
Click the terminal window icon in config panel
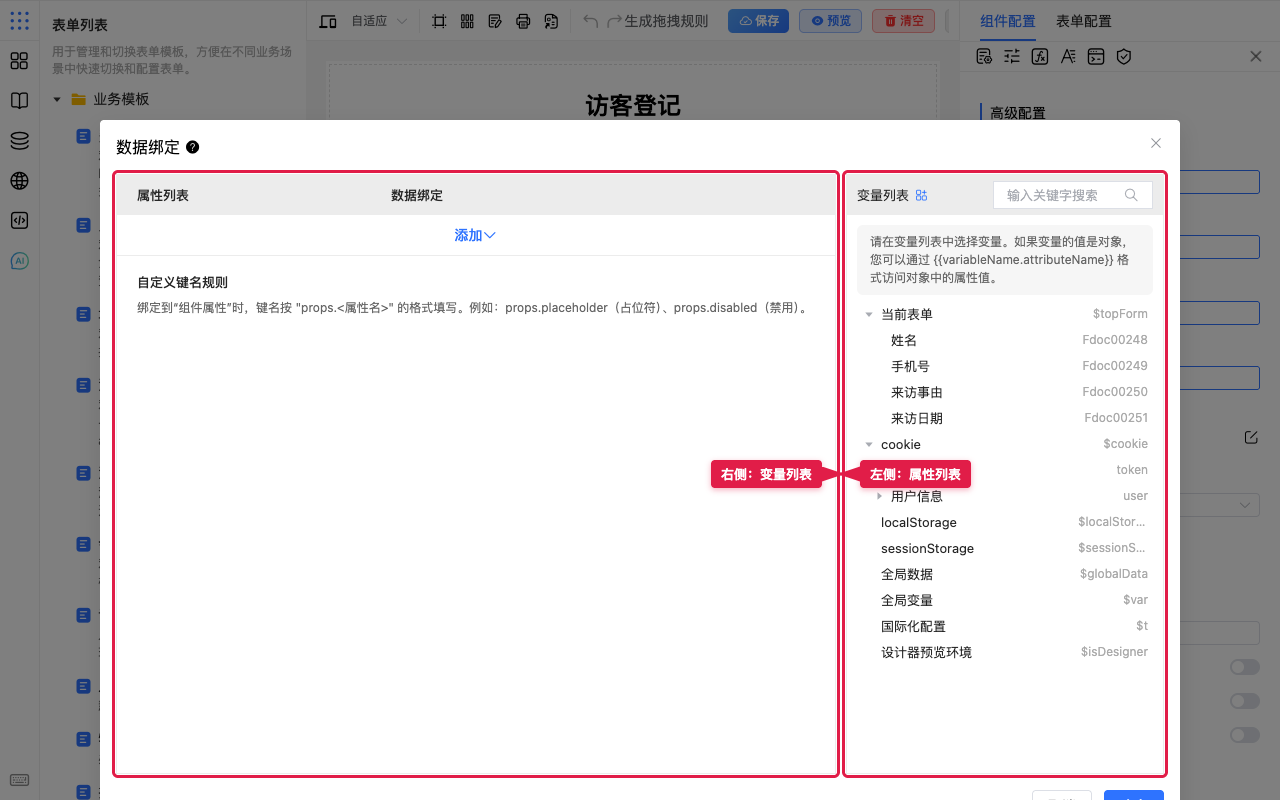1096,57
